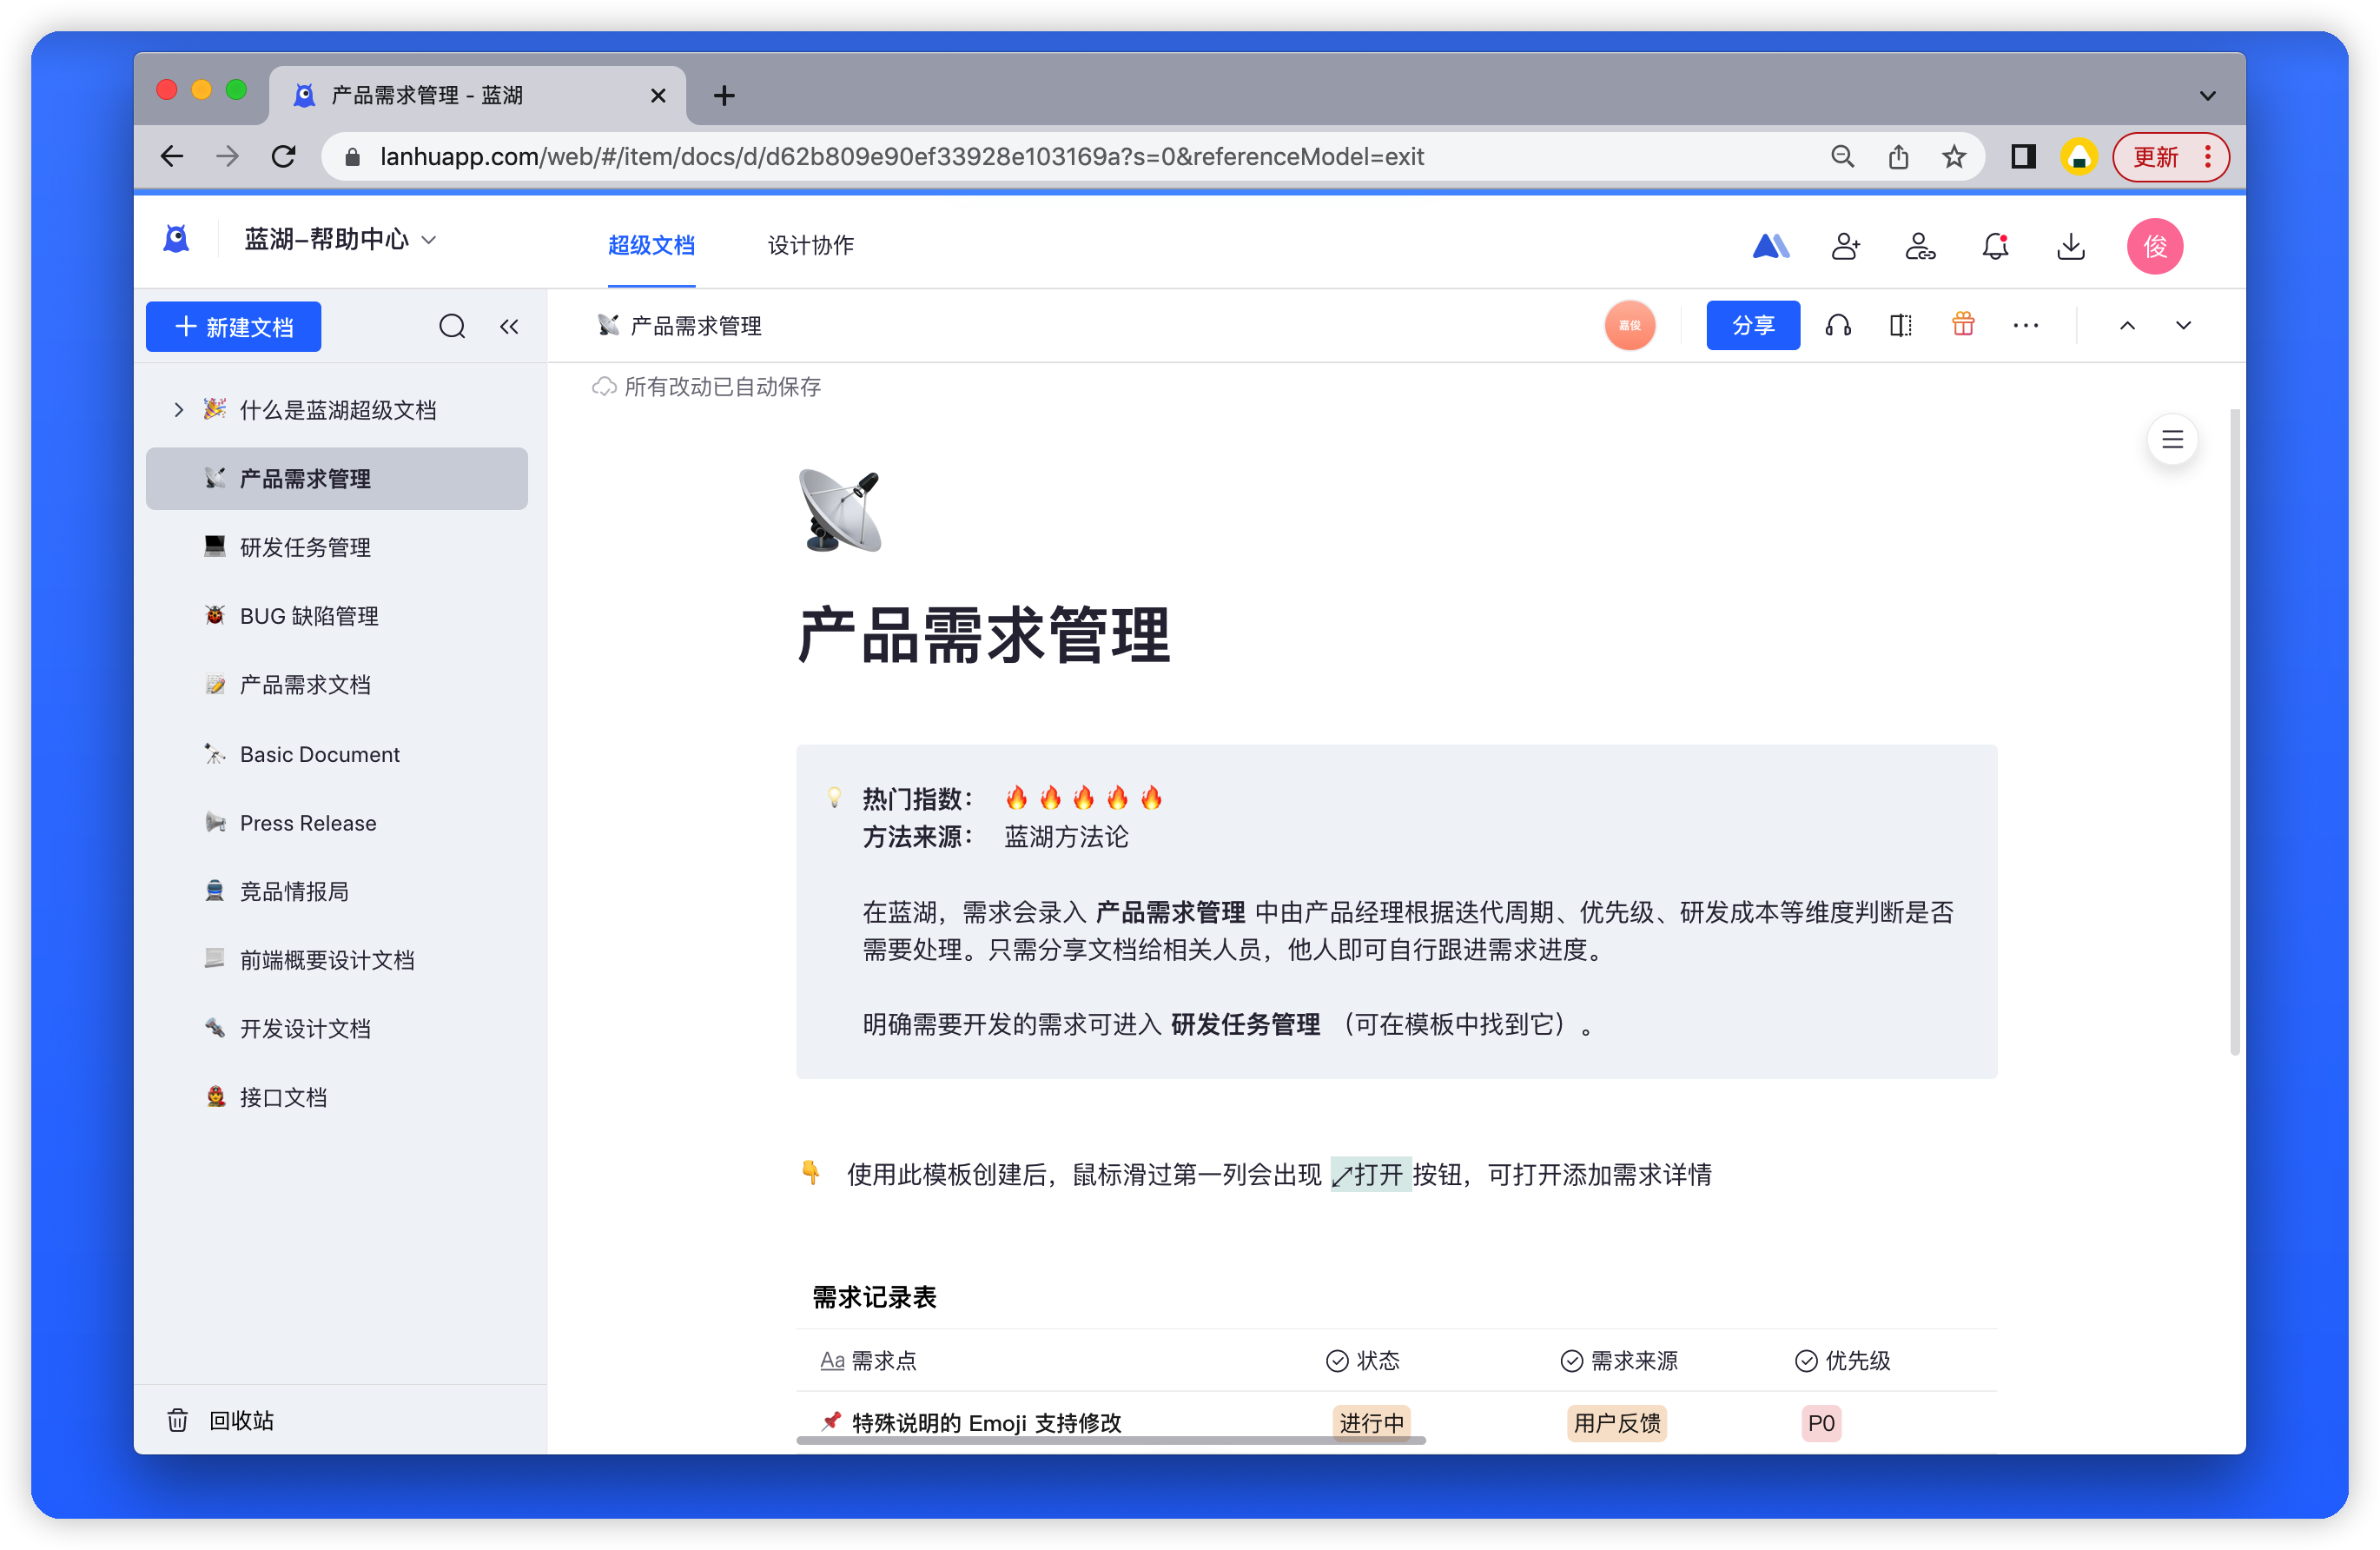2380x1550 pixels.
Task: Switch to the 设计协作 tab
Action: coord(810,245)
